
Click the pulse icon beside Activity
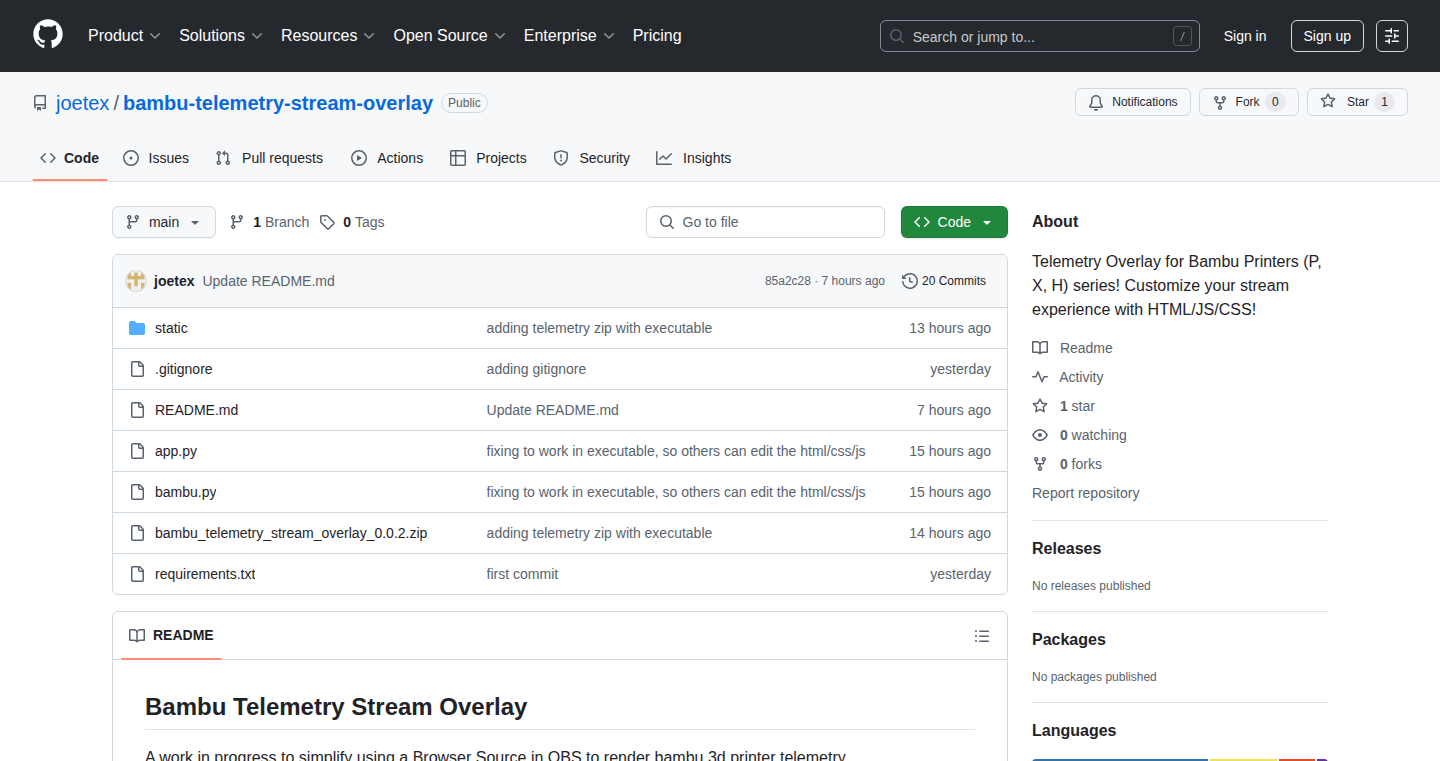click(1040, 377)
